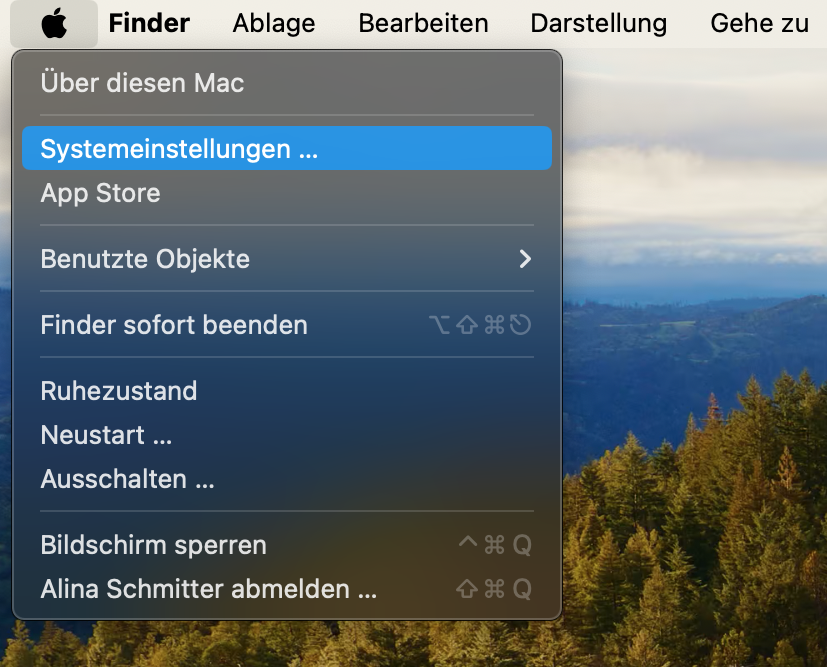The height and width of the screenshot is (667, 827).
Task: Open the Darstellung menu
Action: (598, 23)
